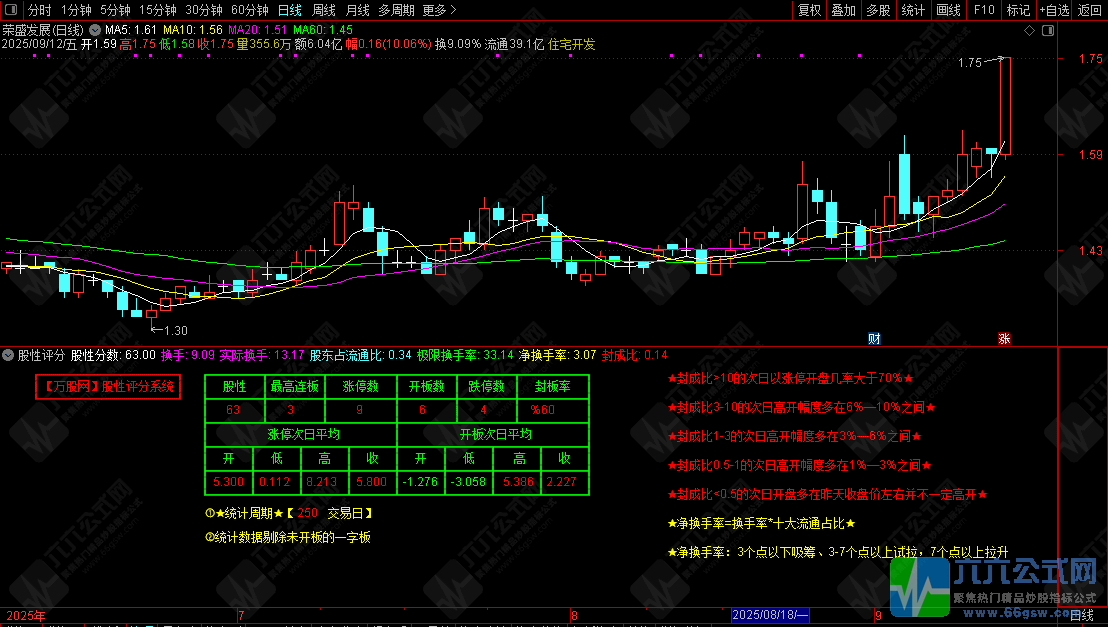The image size is (1108, 627).
Task: Add stock via +自选 button
Action: [x=1054, y=10]
